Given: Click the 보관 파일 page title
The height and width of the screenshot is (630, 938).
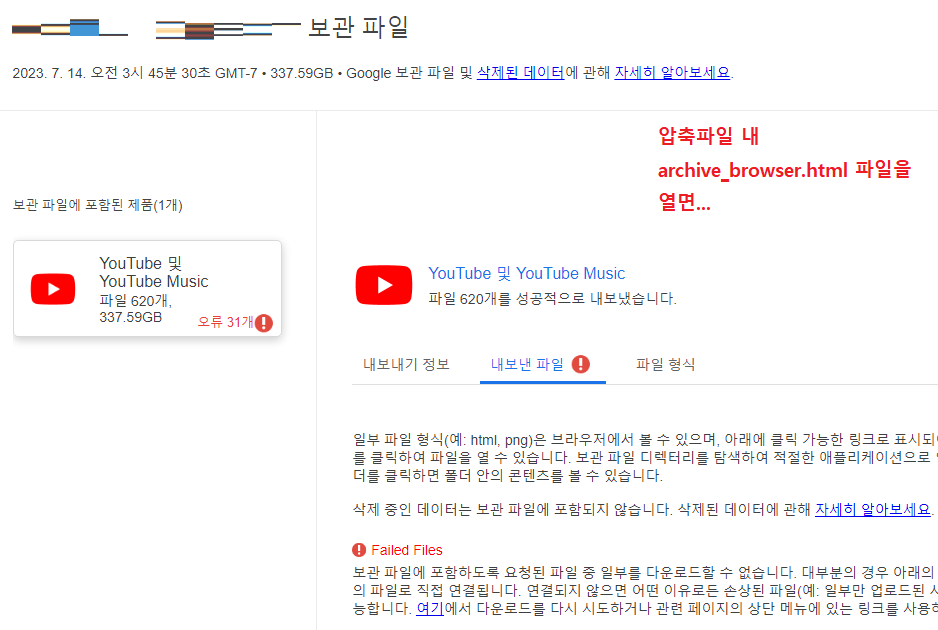Looking at the screenshot, I should coord(358,27).
